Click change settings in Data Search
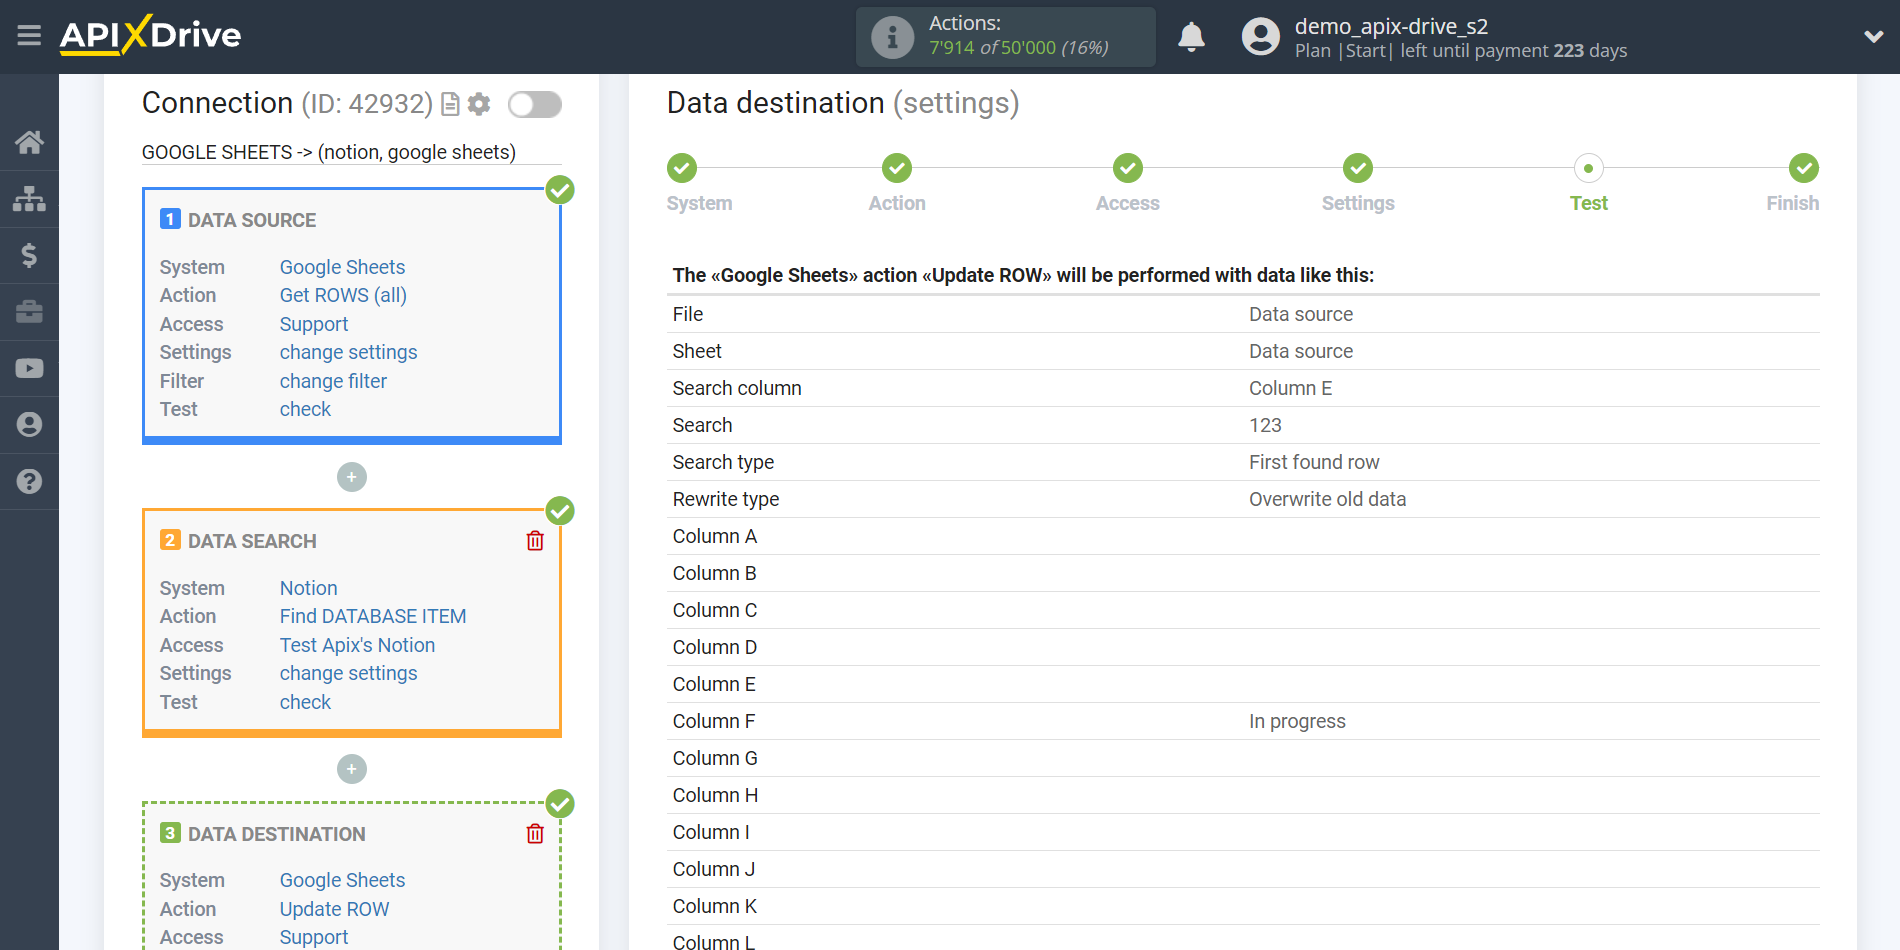This screenshot has height=950, width=1900. (x=348, y=673)
